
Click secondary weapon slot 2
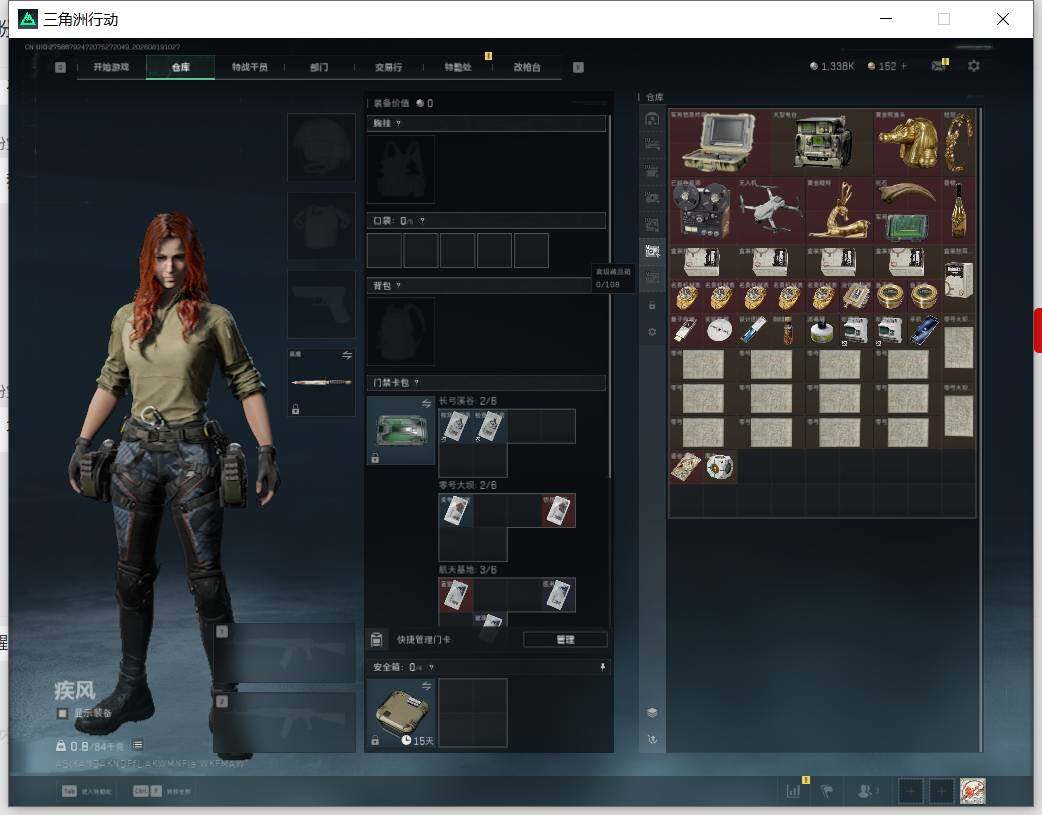285,723
